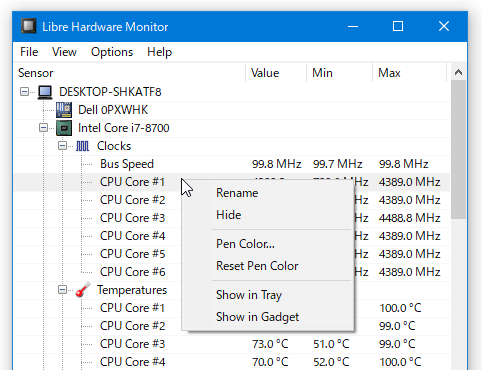482x370 pixels.
Task: Click the Value column header
Action: point(276,73)
